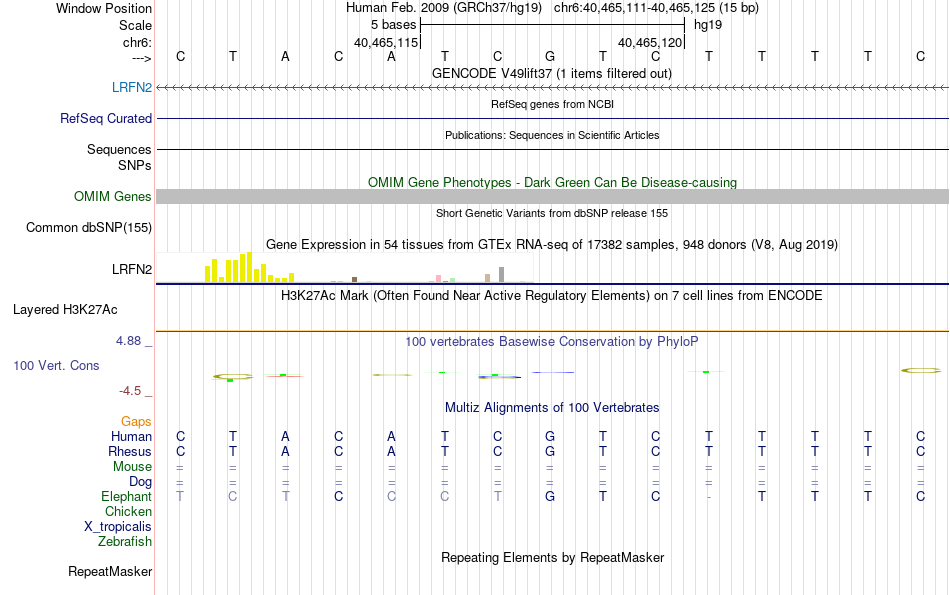Image resolution: width=950 pixels, height=595 pixels.
Task: Click the Dog species row label
Action: tap(140, 482)
